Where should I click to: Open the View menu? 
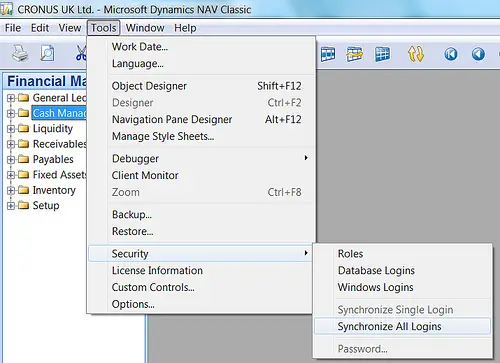pos(70,28)
